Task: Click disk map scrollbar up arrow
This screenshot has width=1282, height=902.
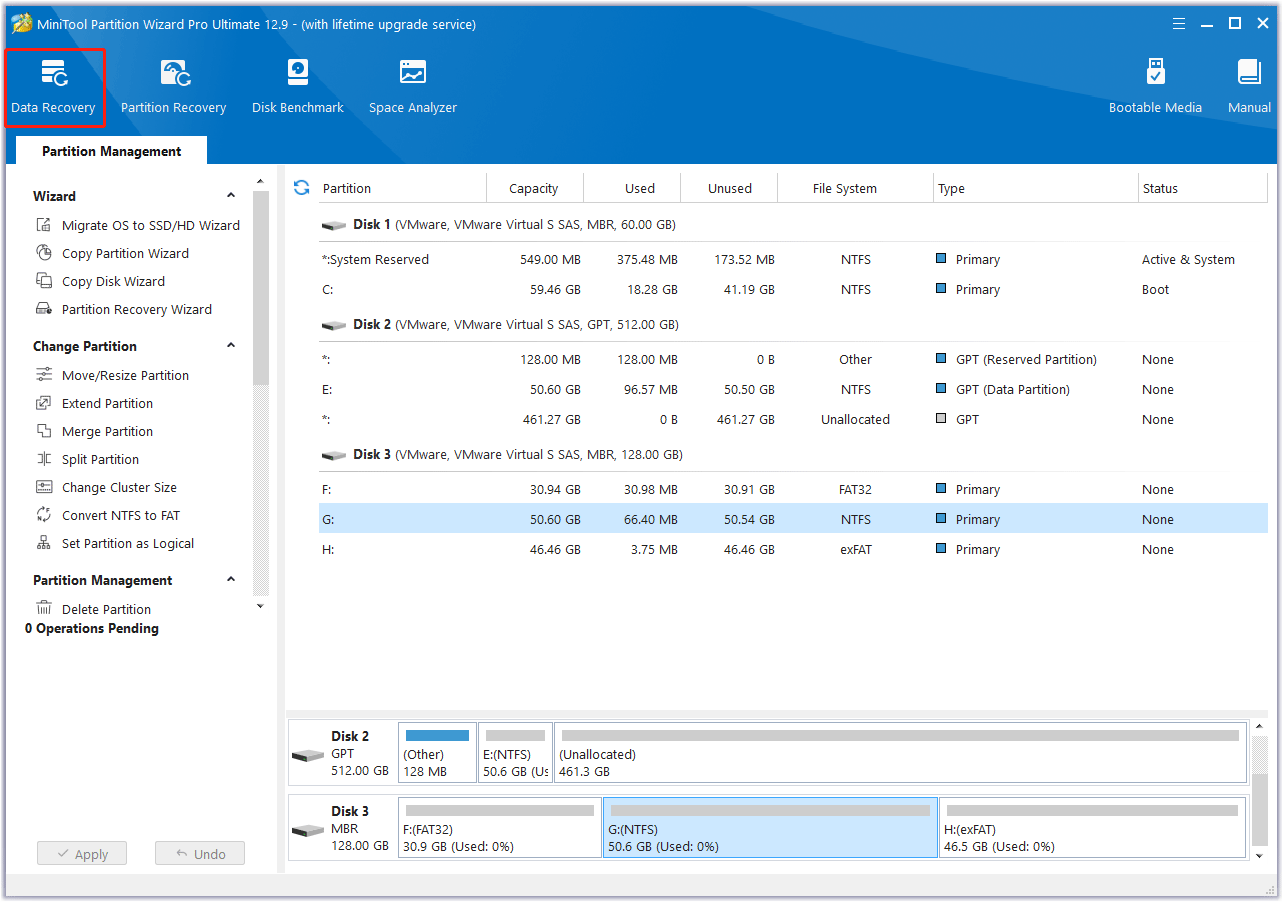Action: point(1259,727)
